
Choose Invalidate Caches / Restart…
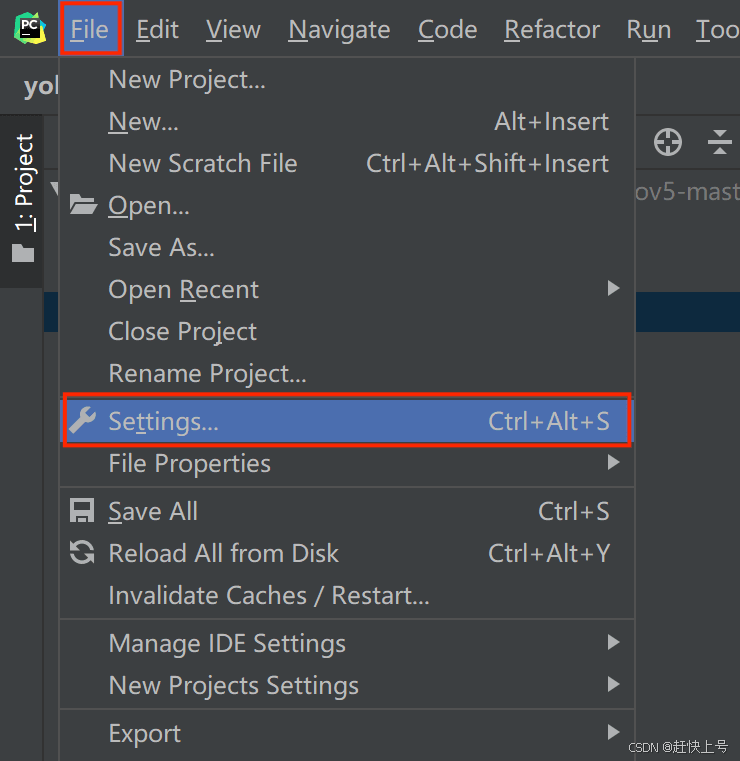[x=268, y=596]
